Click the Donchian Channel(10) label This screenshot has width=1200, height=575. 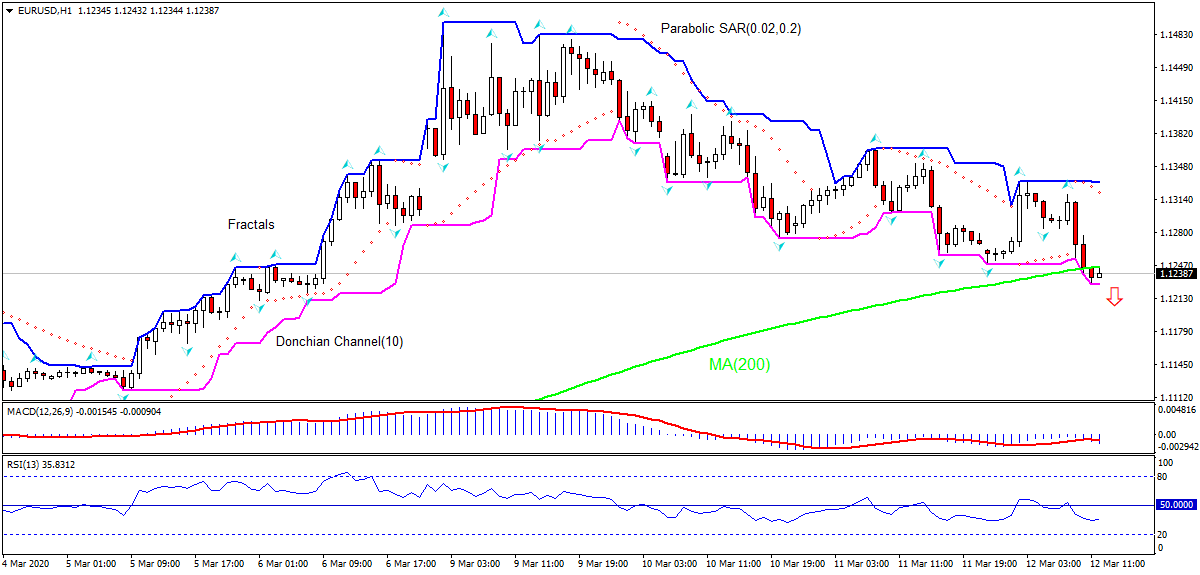point(339,342)
